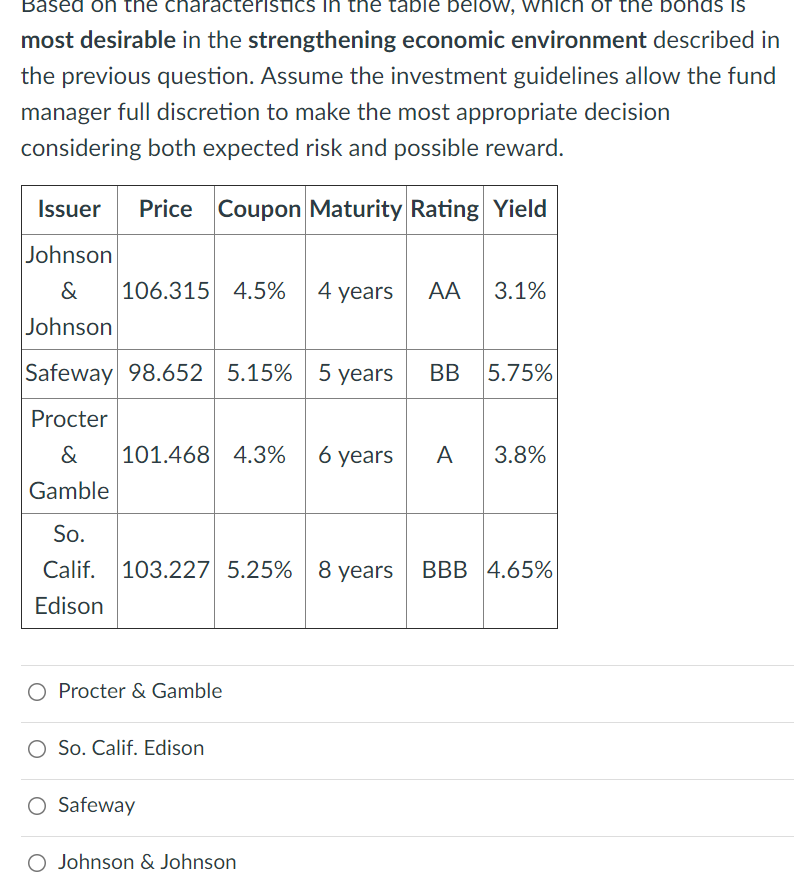794x896 pixels.
Task: Click the Coupon column header
Action: 259,209
